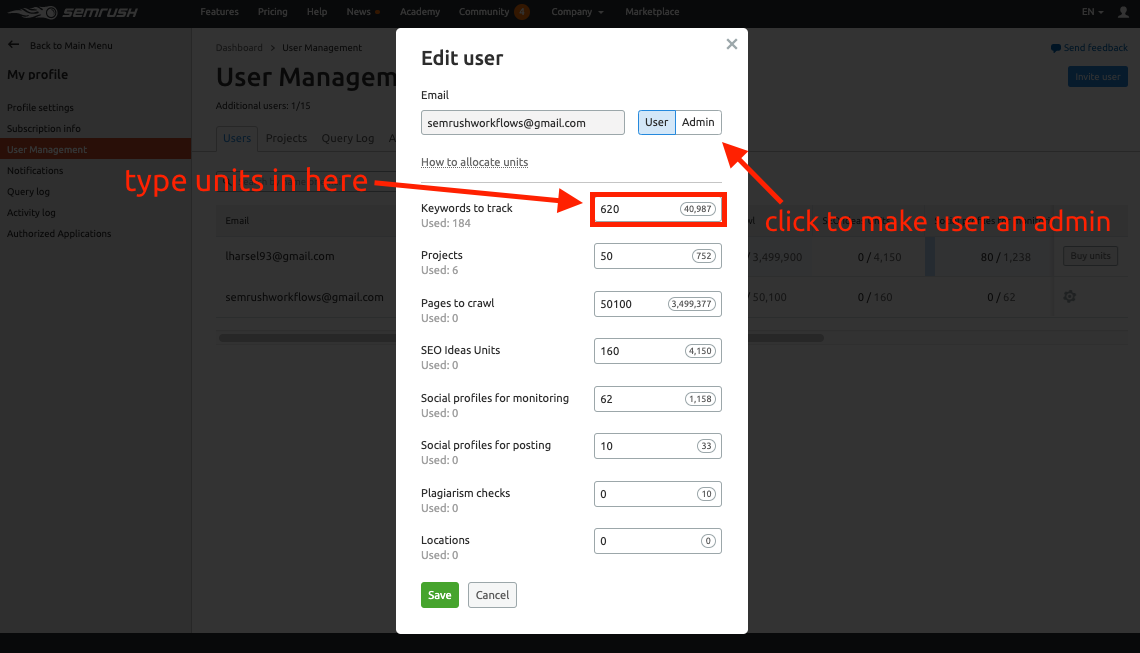
Task: Click the Email input field
Action: 523,123
